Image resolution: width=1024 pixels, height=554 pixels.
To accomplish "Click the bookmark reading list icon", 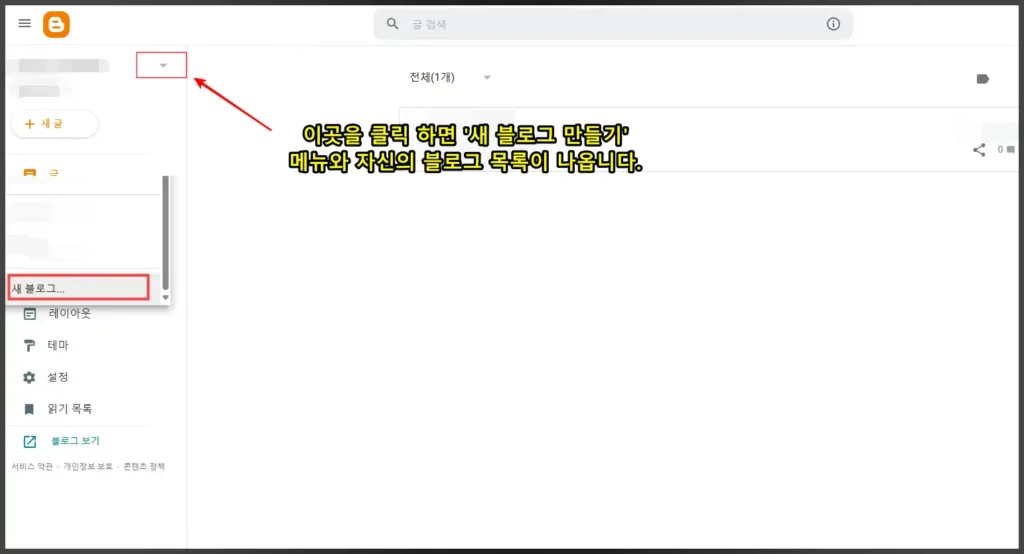I will pyautogui.click(x=29, y=410).
